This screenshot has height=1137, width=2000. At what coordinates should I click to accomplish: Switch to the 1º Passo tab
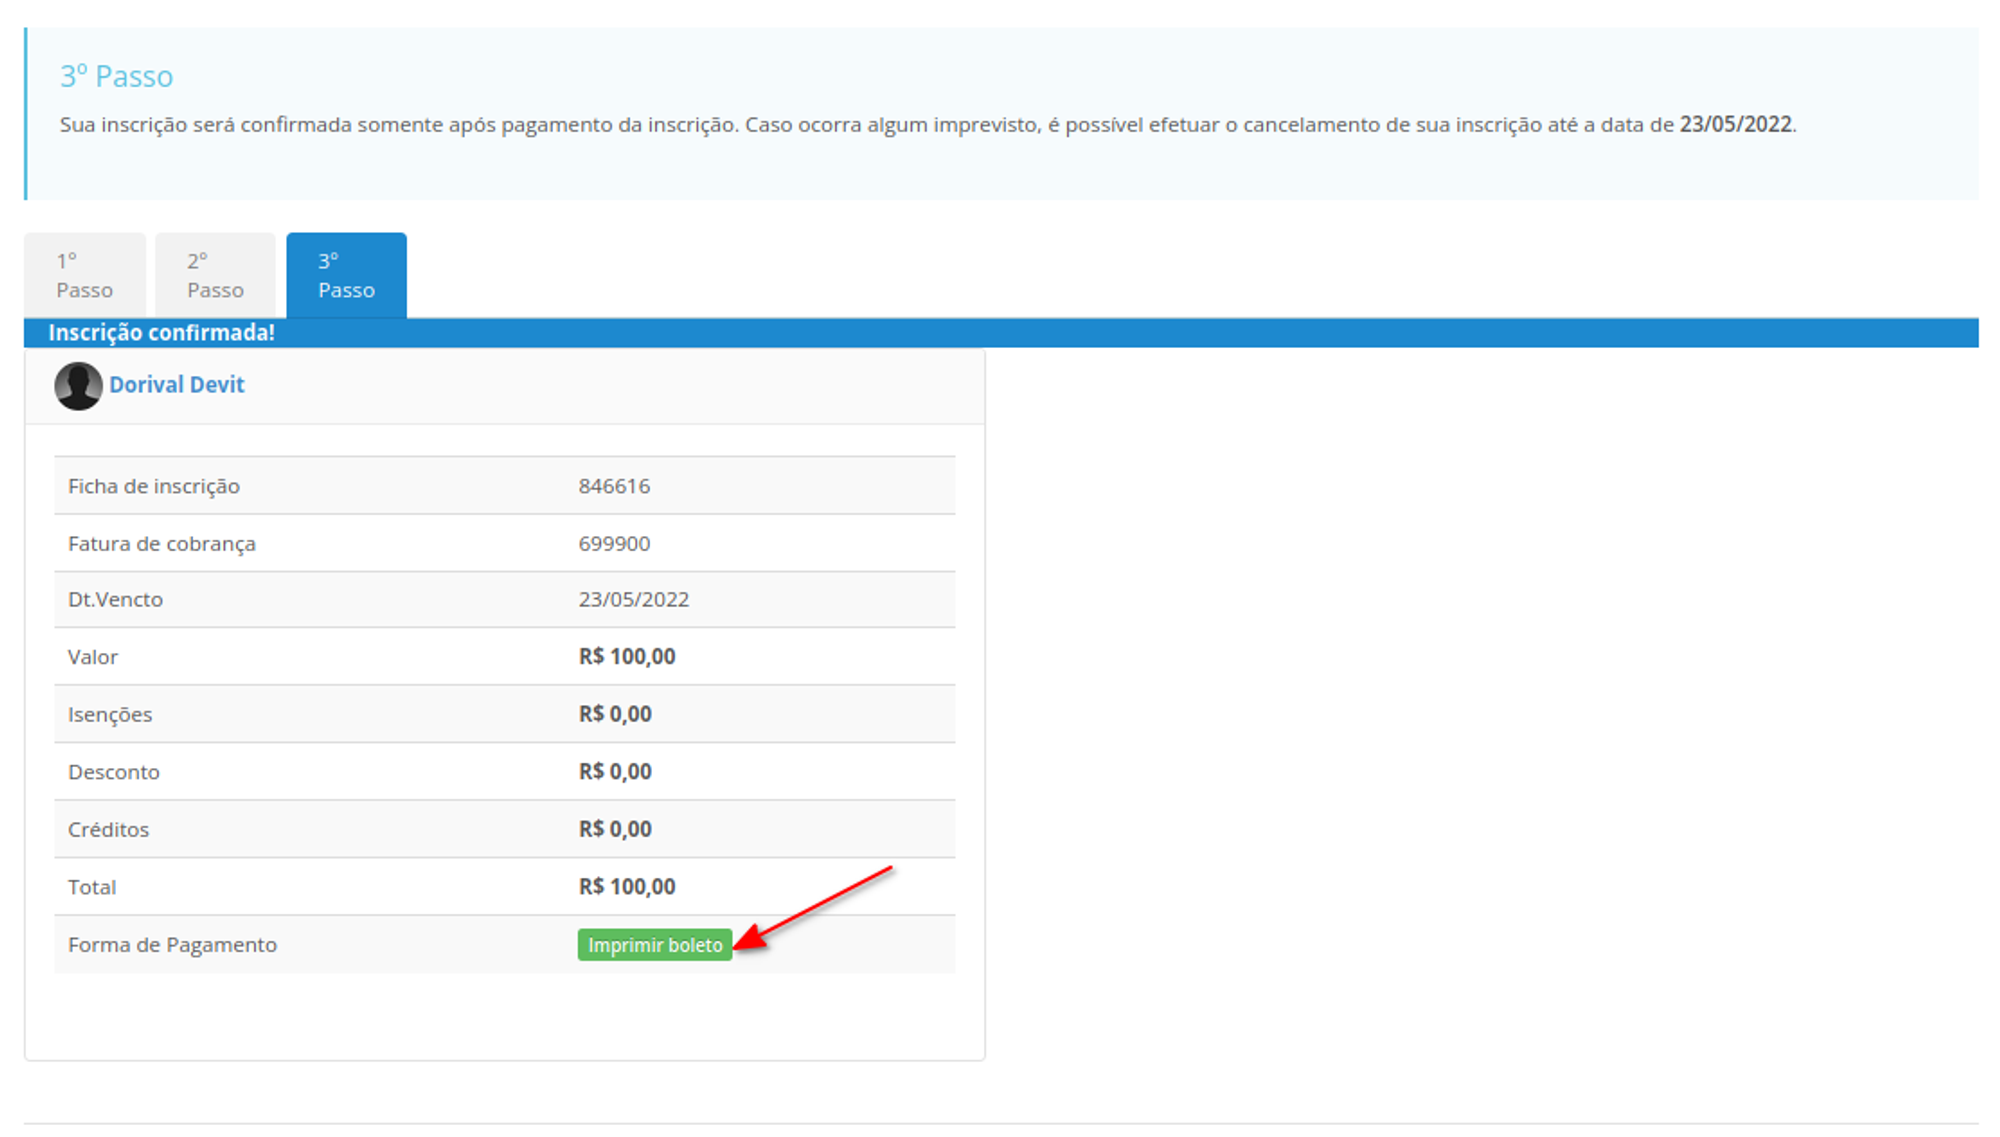85,276
